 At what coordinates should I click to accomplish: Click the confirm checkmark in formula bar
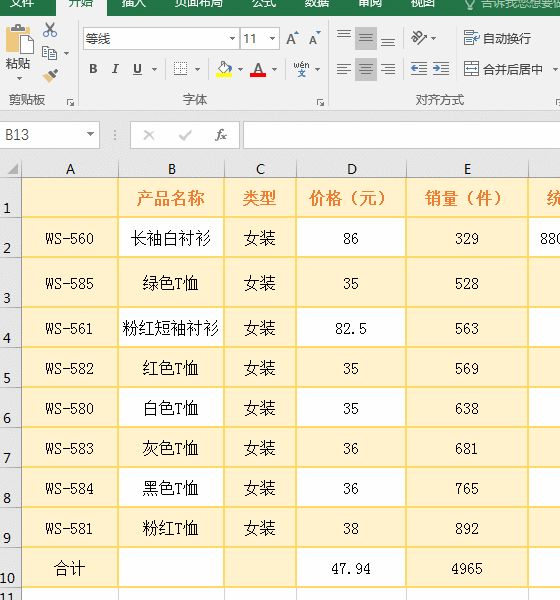(185, 135)
